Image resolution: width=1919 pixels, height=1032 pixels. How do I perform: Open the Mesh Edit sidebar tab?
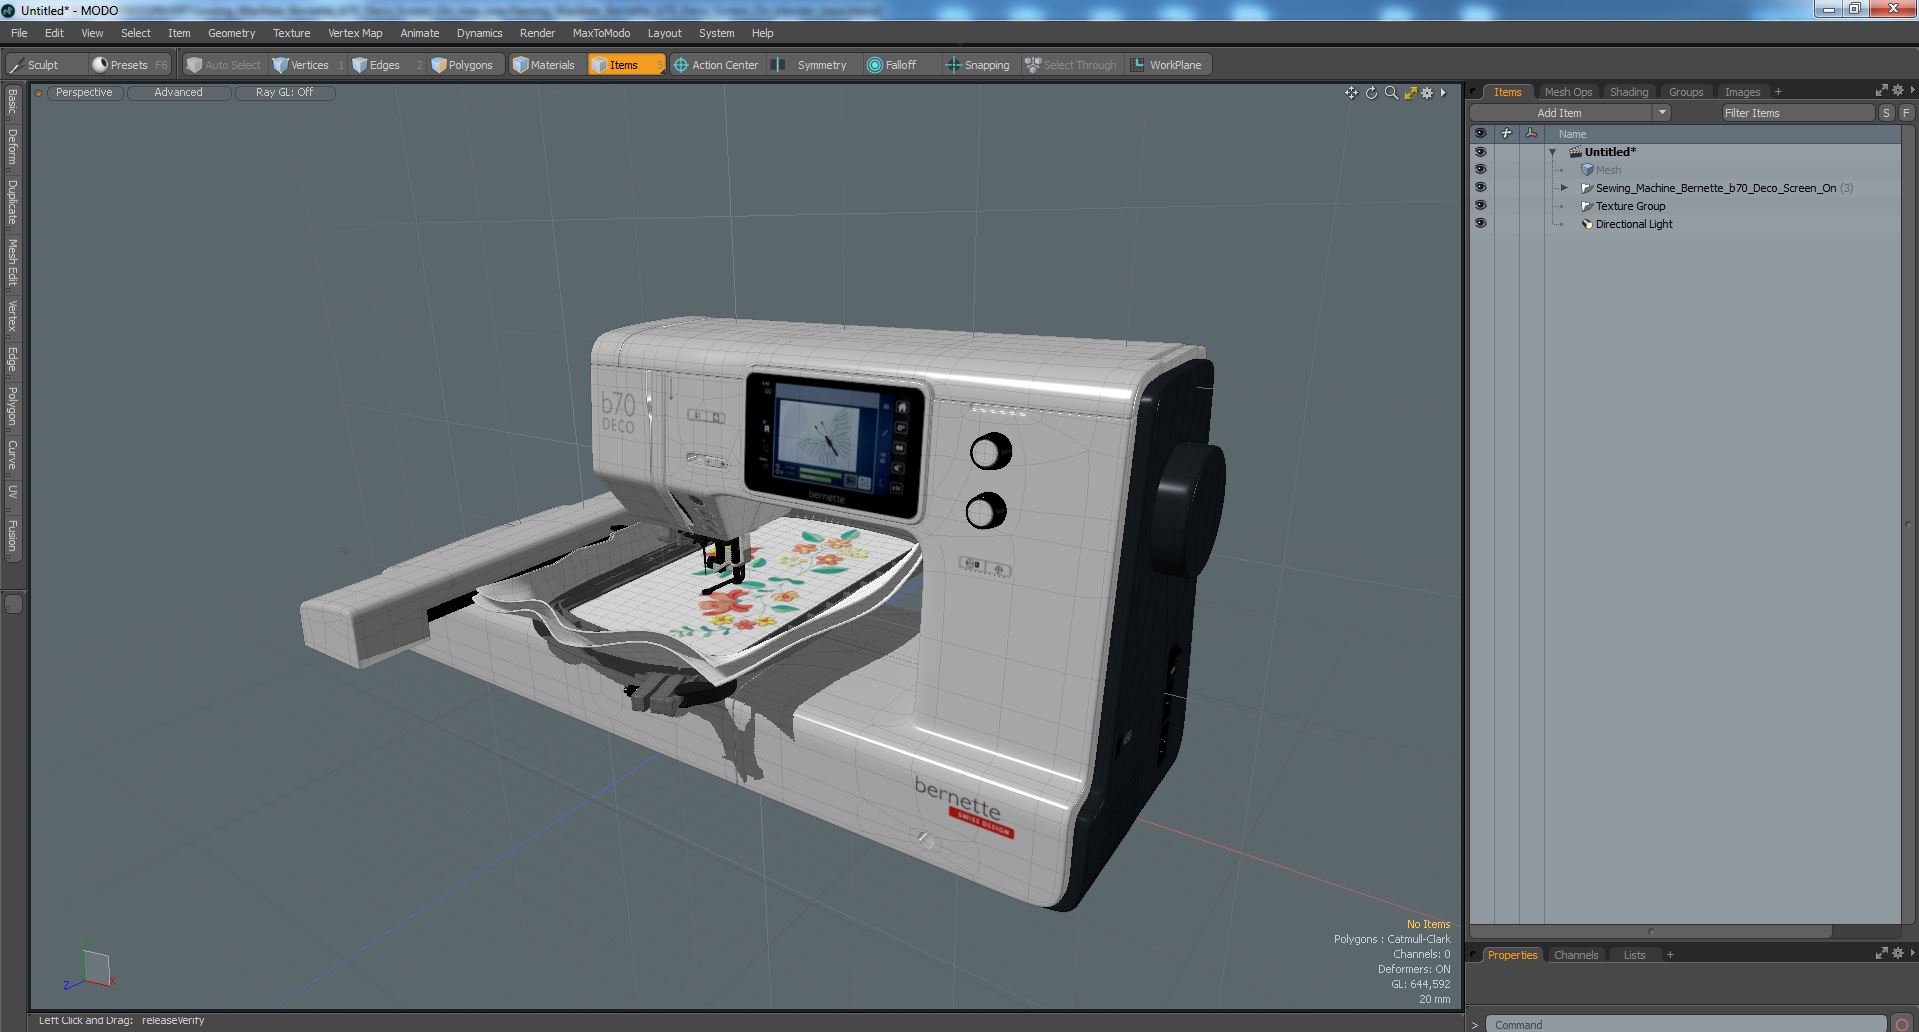[x=12, y=262]
